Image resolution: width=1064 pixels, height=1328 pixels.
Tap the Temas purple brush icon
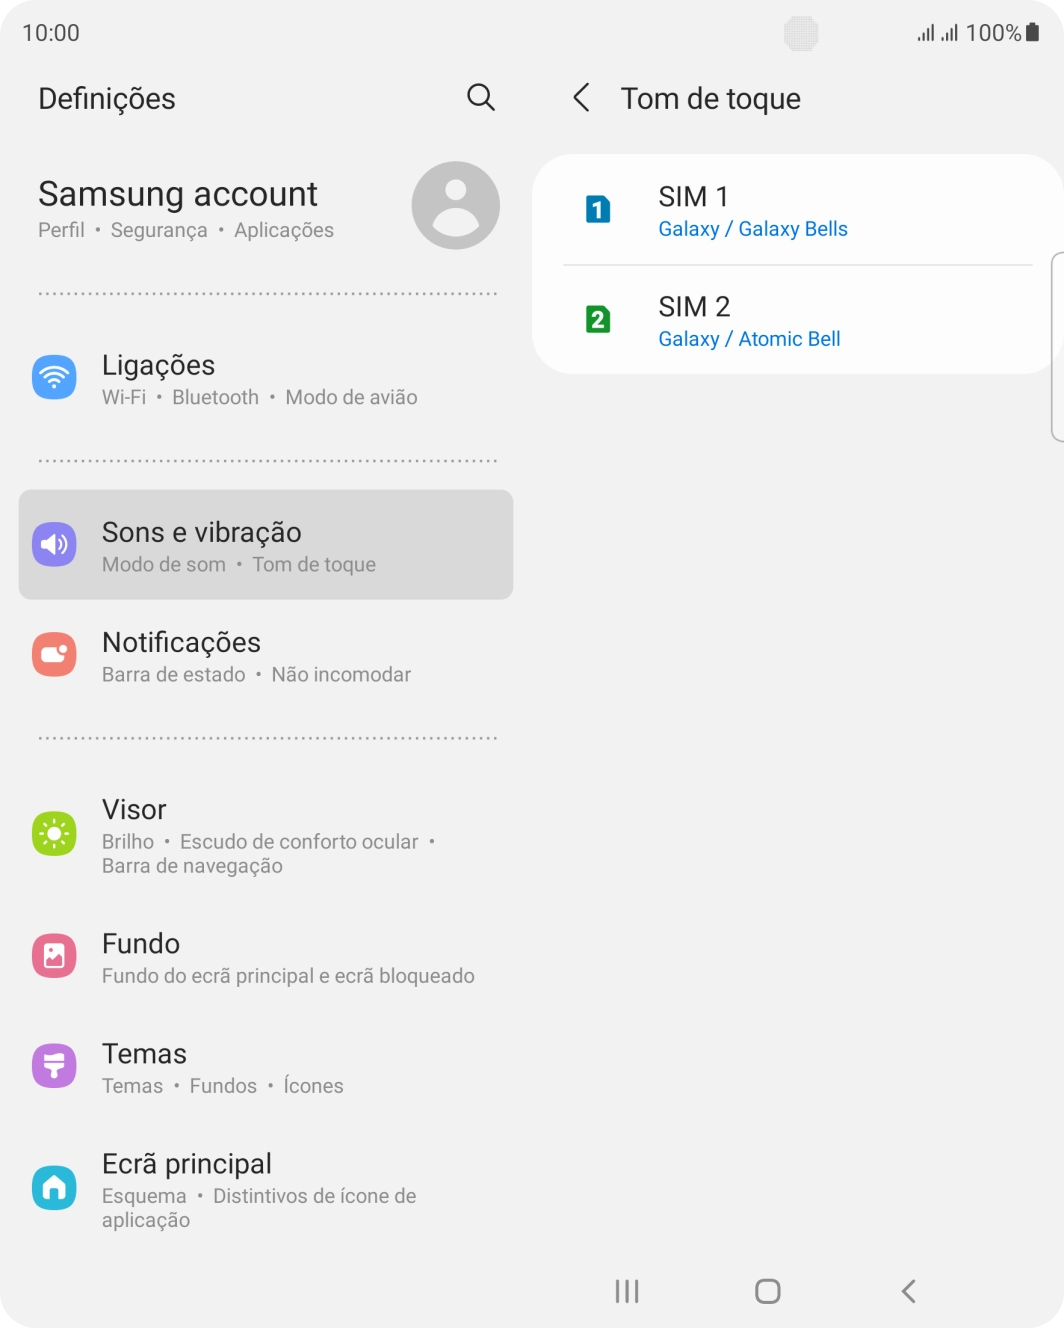[x=54, y=1066]
